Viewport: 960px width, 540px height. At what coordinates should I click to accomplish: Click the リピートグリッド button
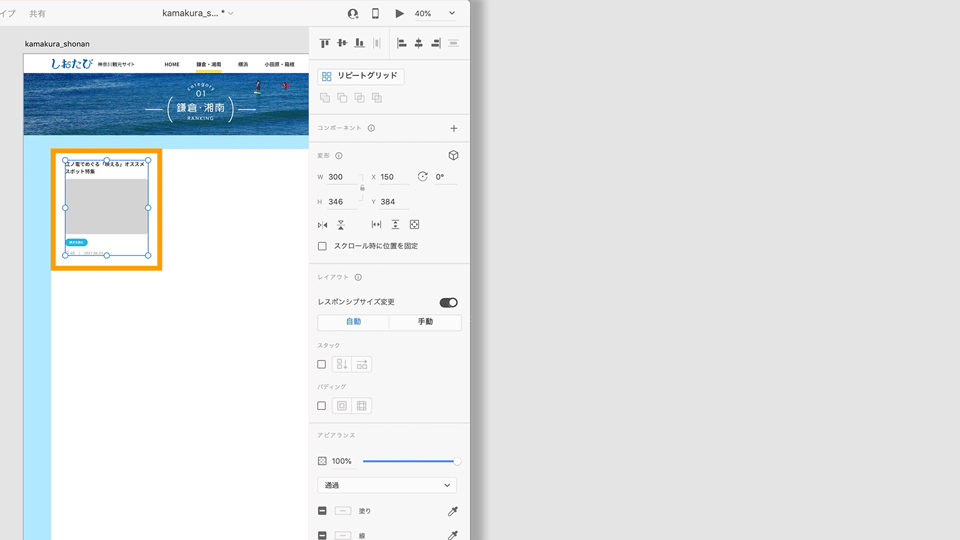pos(361,76)
